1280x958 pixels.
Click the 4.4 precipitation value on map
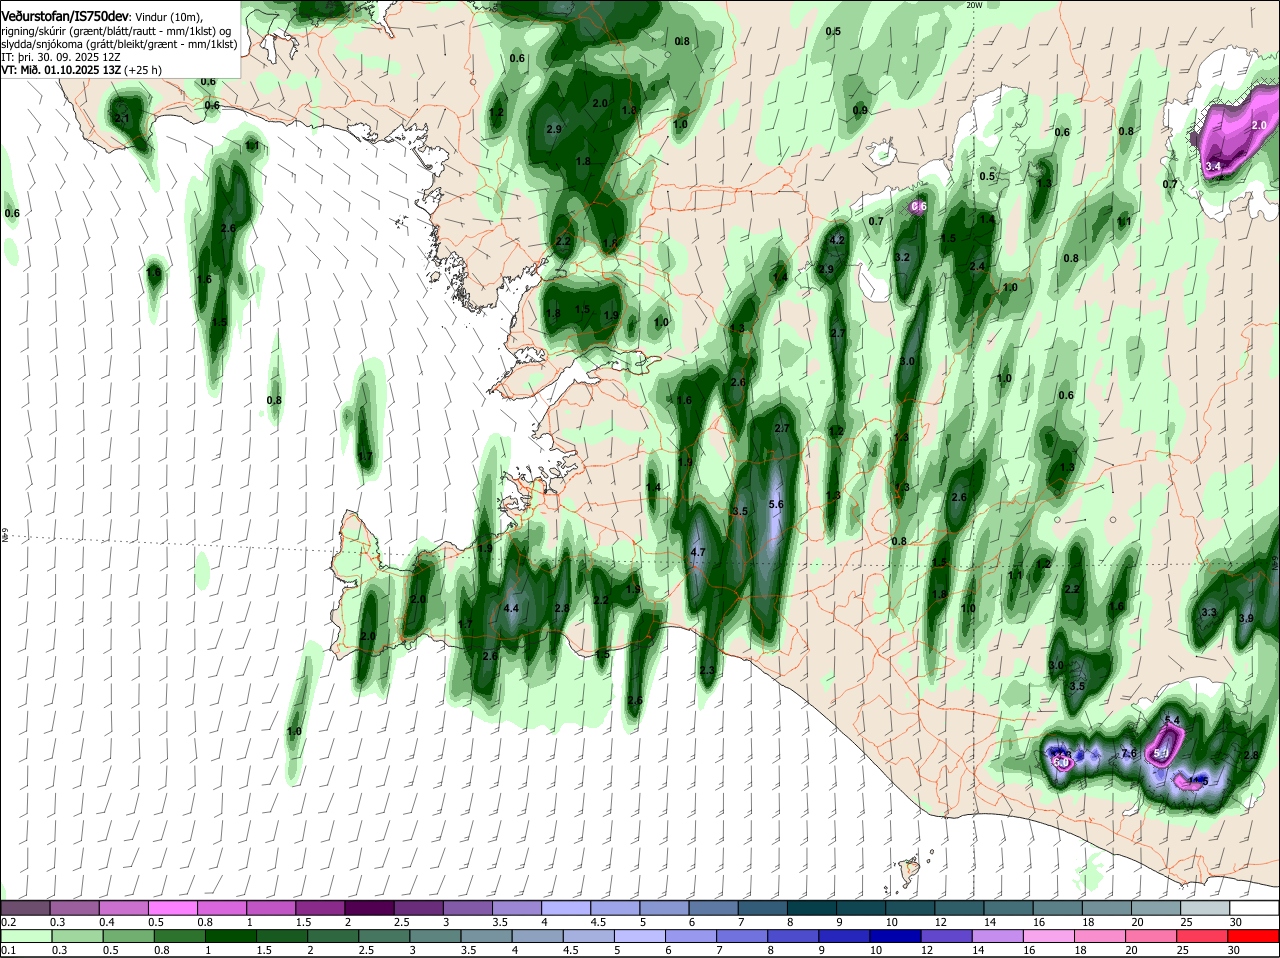pos(511,608)
